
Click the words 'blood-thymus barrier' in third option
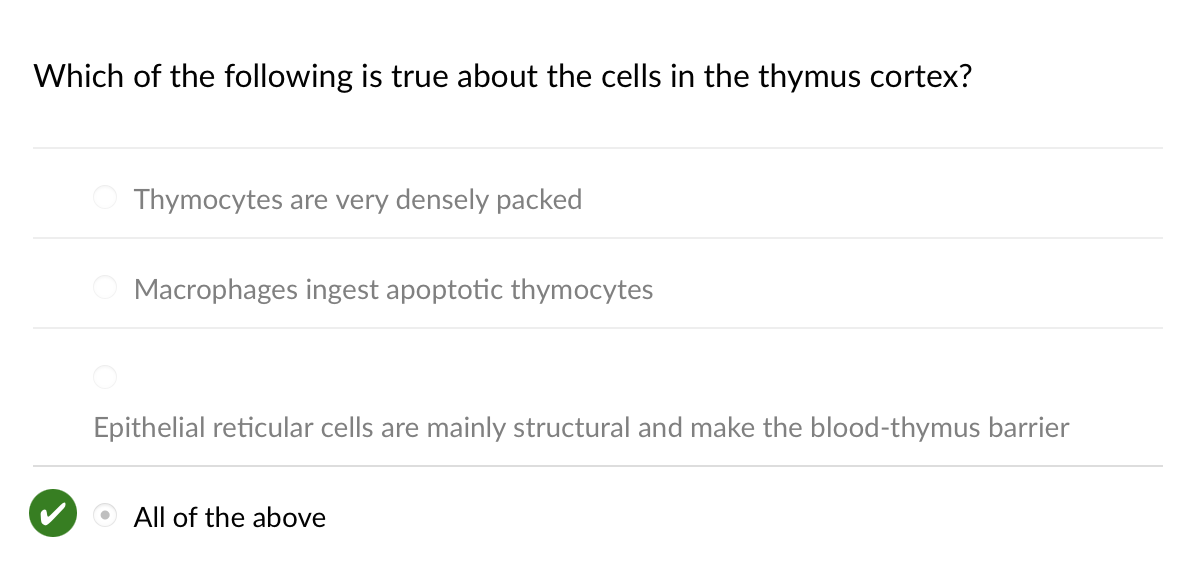coord(939,428)
